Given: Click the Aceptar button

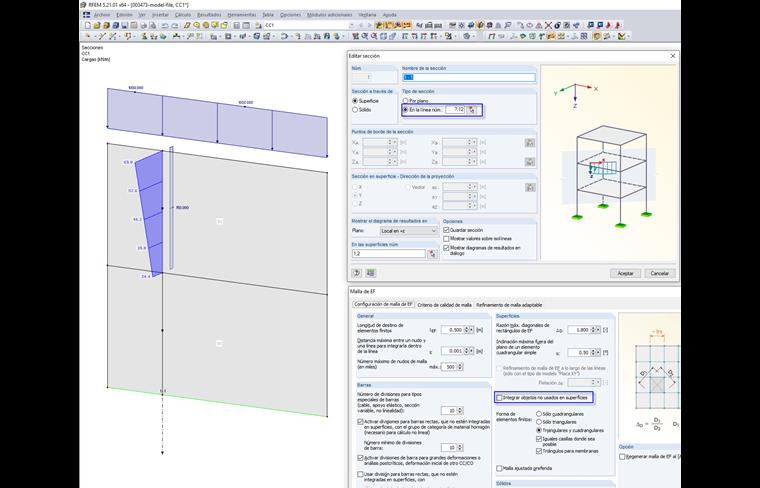Looking at the screenshot, I should (625, 273).
